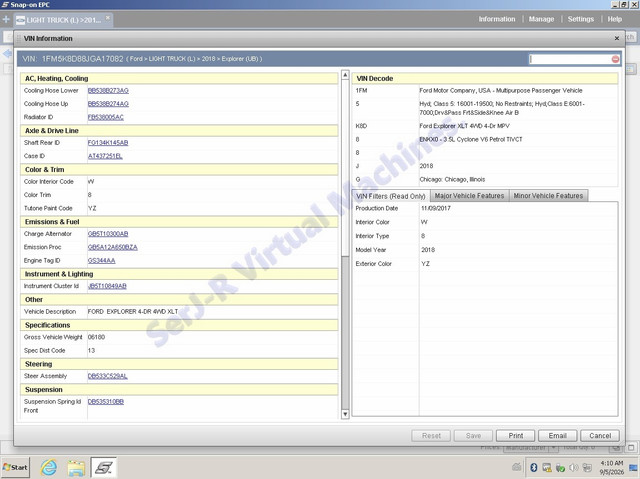The image size is (640, 479).
Task: Click Snap-on EPC taskbar icon
Action: (x=104, y=468)
